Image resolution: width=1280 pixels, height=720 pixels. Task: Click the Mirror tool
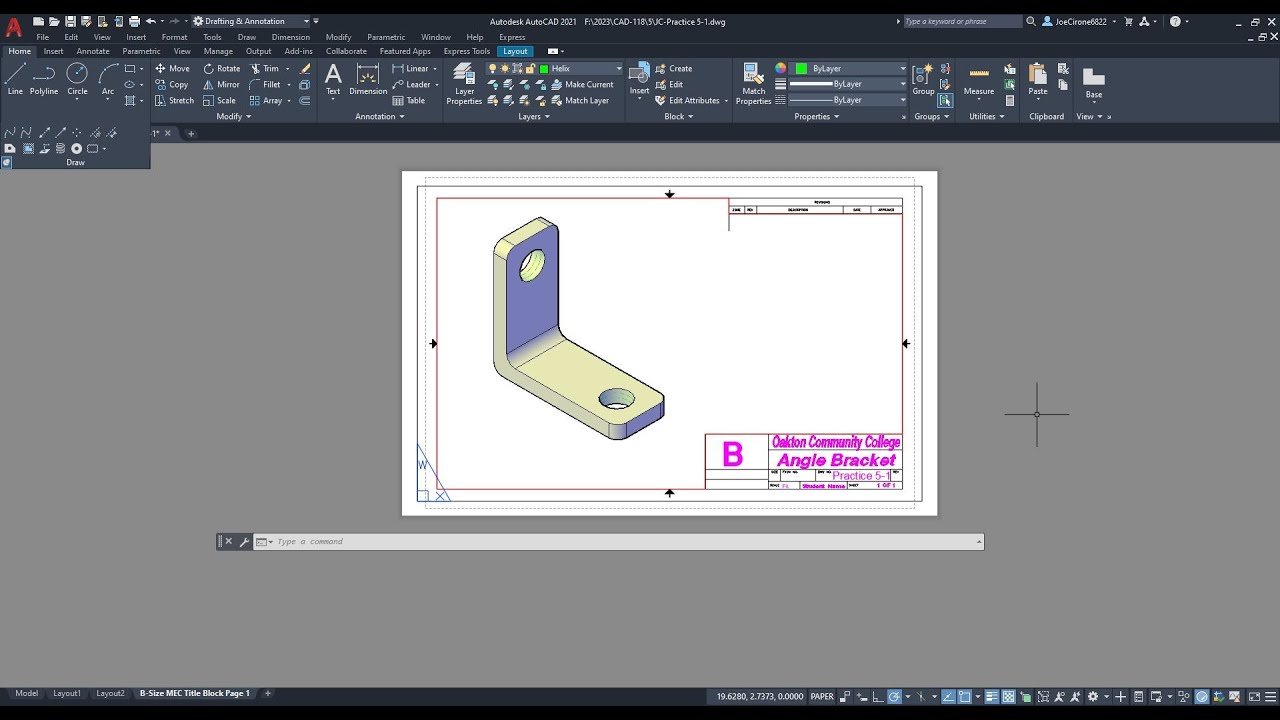click(222, 85)
